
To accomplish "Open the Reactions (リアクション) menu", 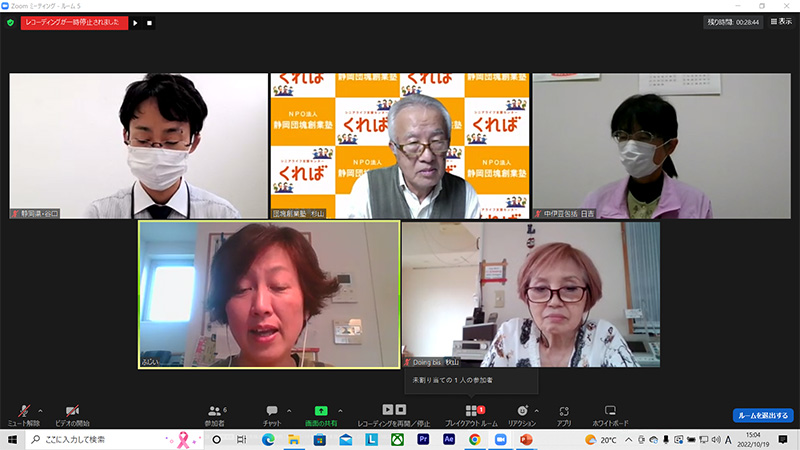I will (x=521, y=411).
